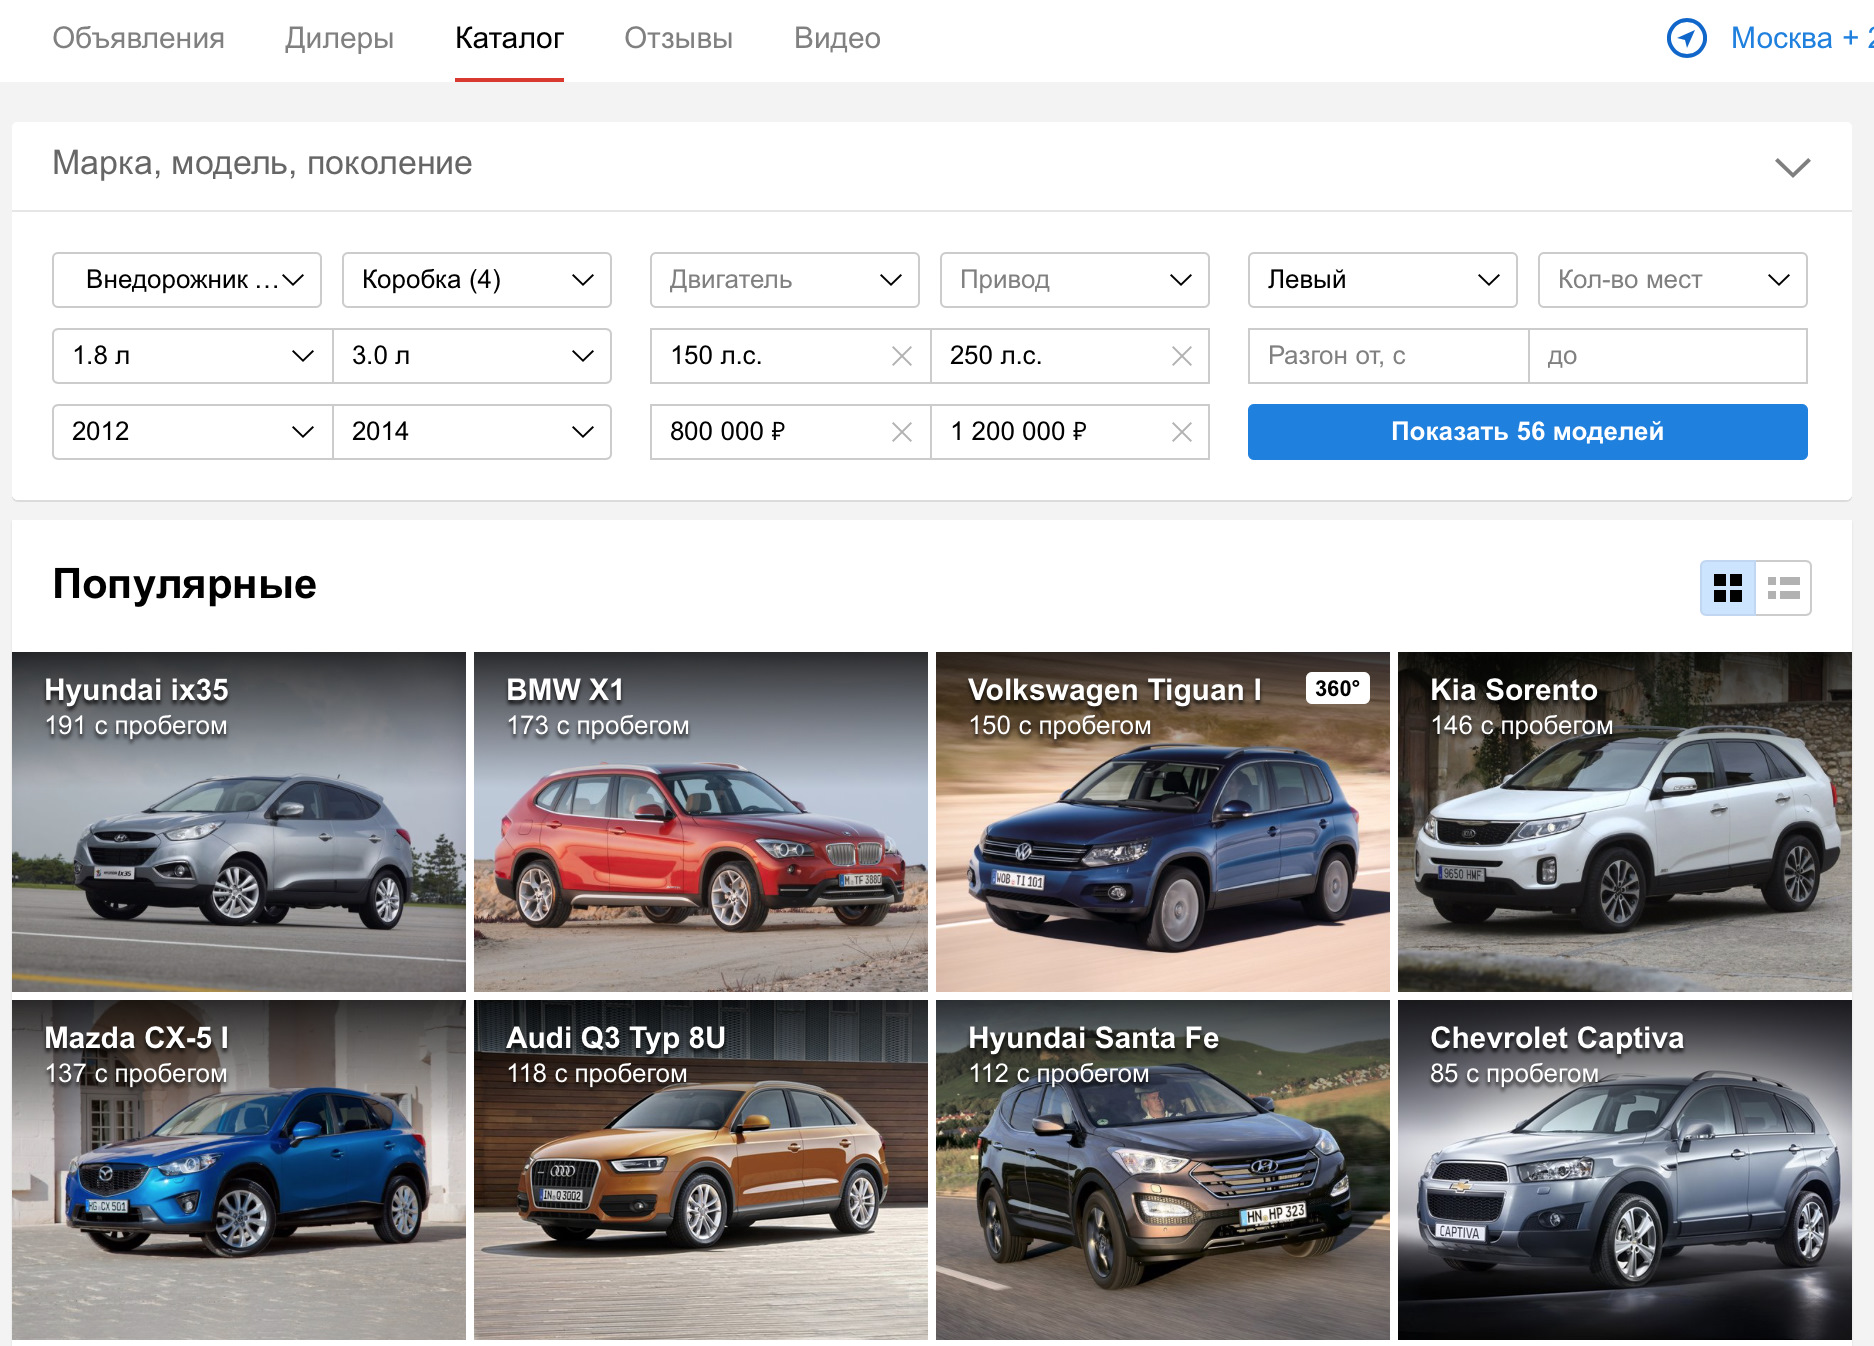This screenshot has width=1874, height=1346.
Task: Open the Hyundai Santa Fe card
Action: pyautogui.click(x=1163, y=1170)
